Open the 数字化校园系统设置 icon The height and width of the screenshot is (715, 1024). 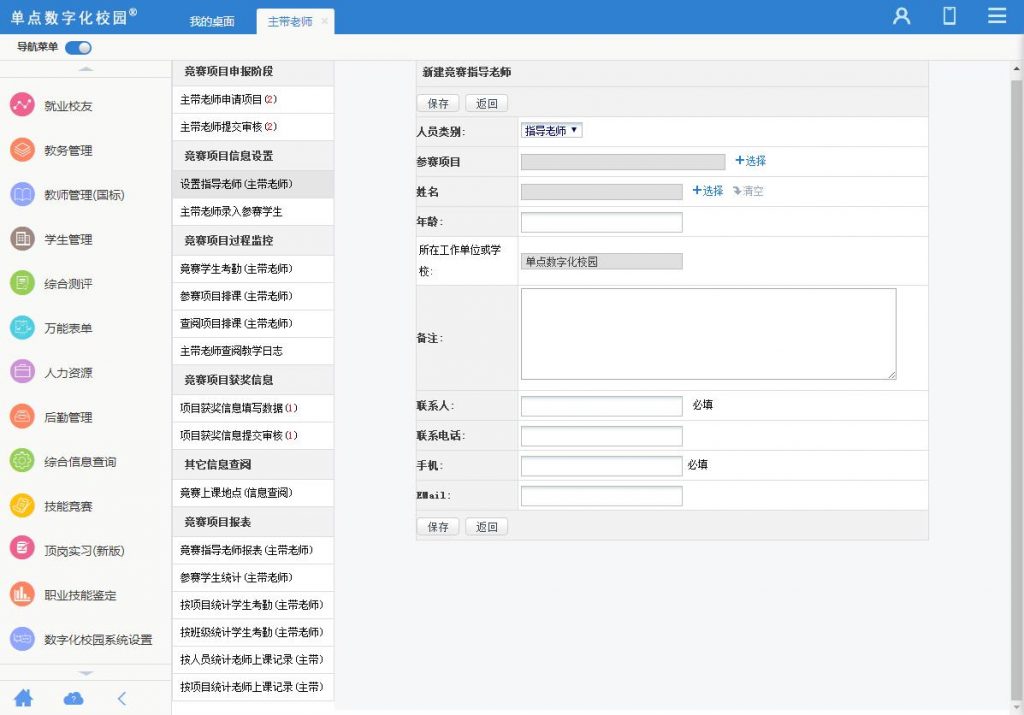pos(22,639)
